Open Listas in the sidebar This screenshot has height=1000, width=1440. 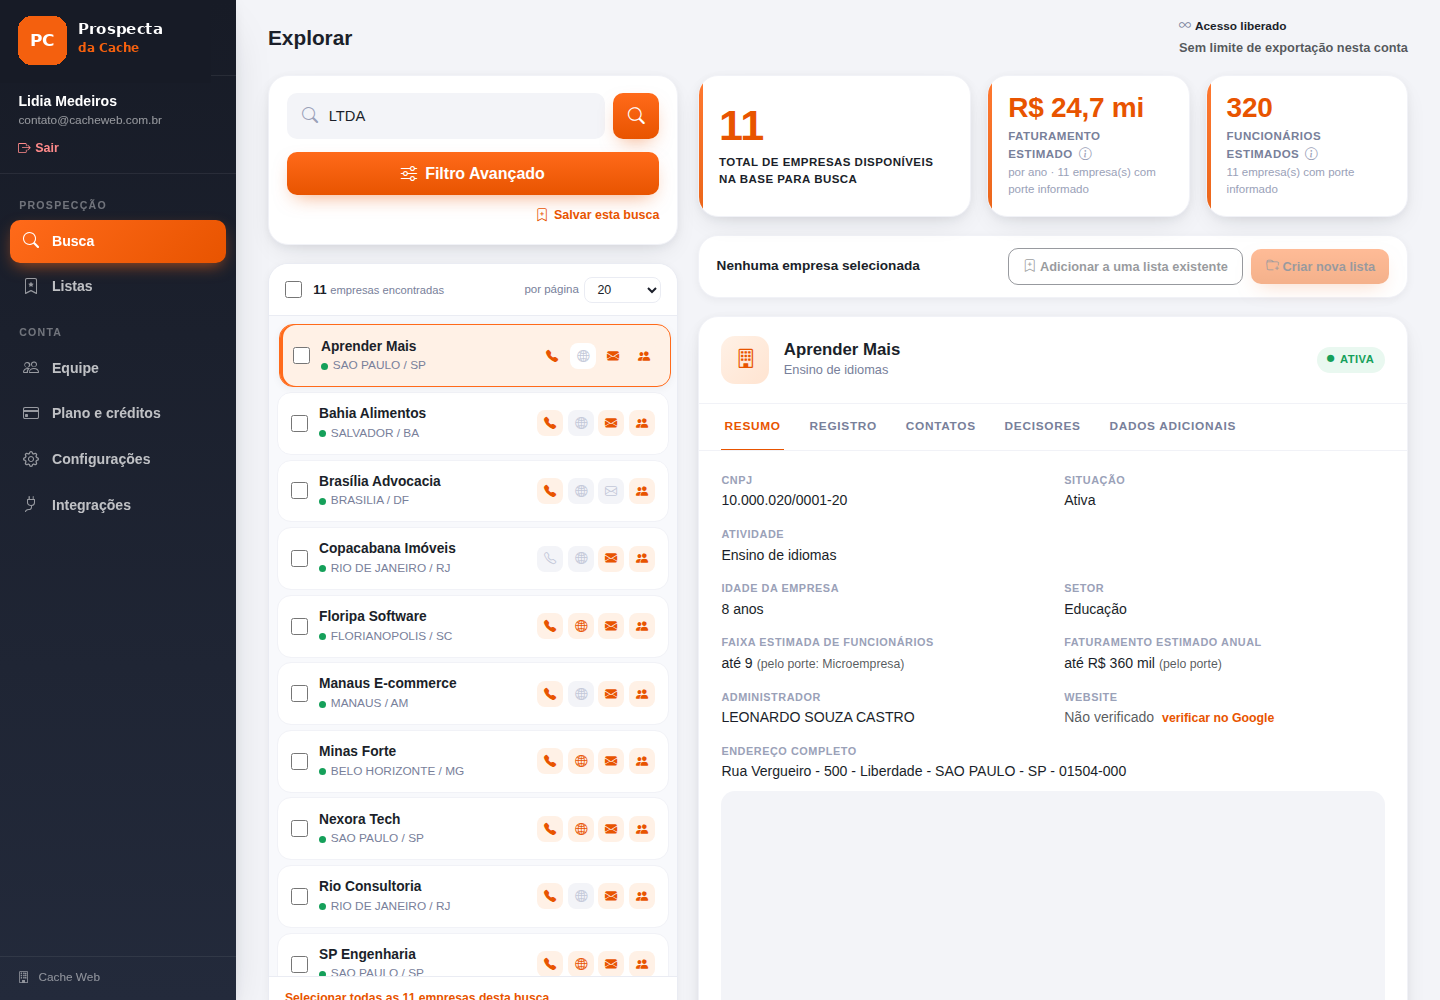click(x=118, y=286)
